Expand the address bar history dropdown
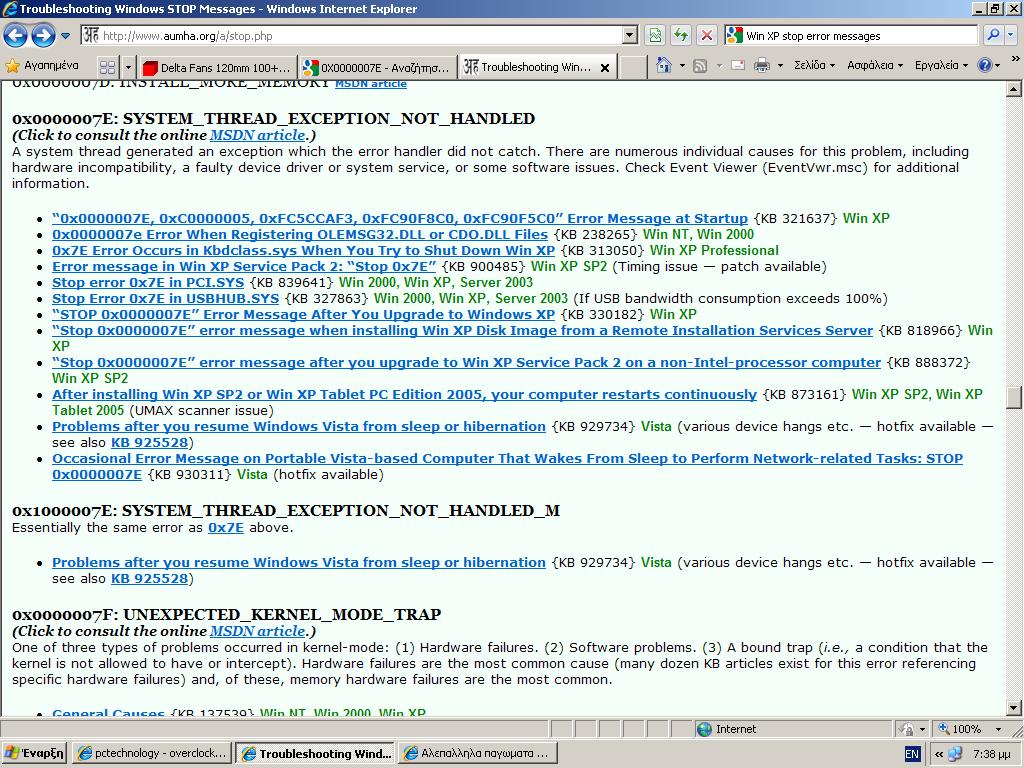 pos(630,35)
